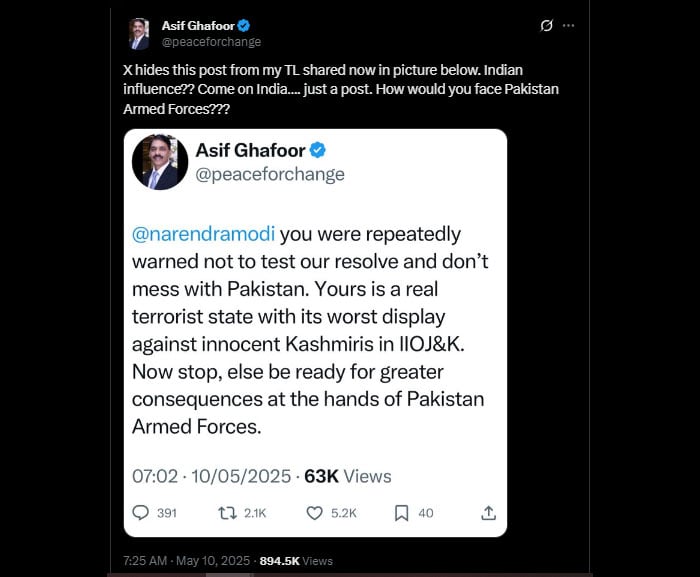Open the three-dot more options menu

click(568, 25)
